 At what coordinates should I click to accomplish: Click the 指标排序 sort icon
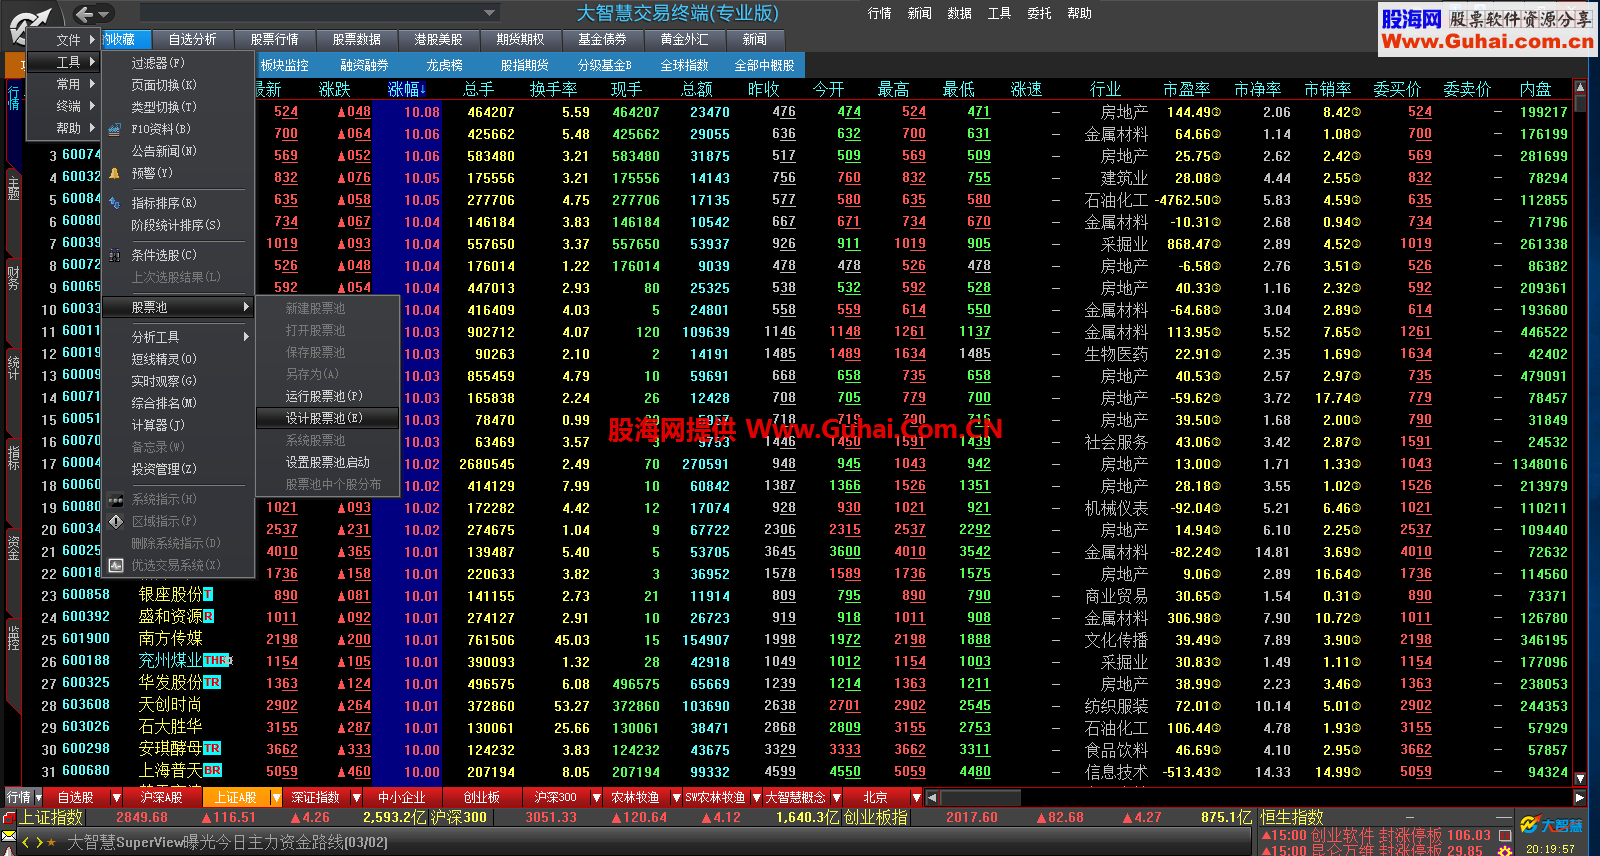[115, 203]
